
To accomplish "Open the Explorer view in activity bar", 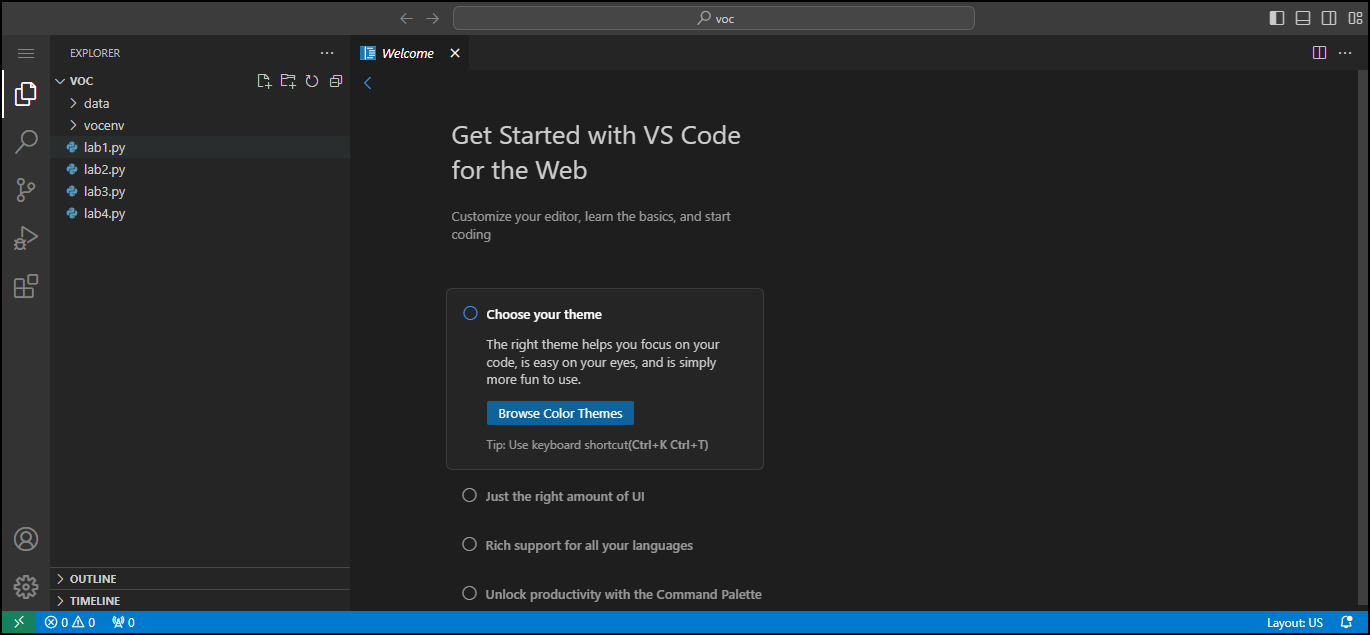I will pyautogui.click(x=26, y=94).
